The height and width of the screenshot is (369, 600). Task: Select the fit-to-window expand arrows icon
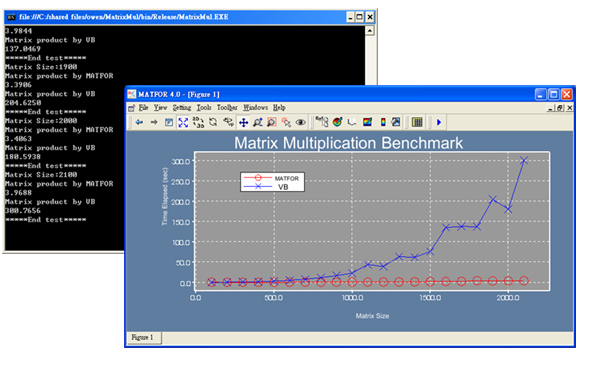point(183,122)
